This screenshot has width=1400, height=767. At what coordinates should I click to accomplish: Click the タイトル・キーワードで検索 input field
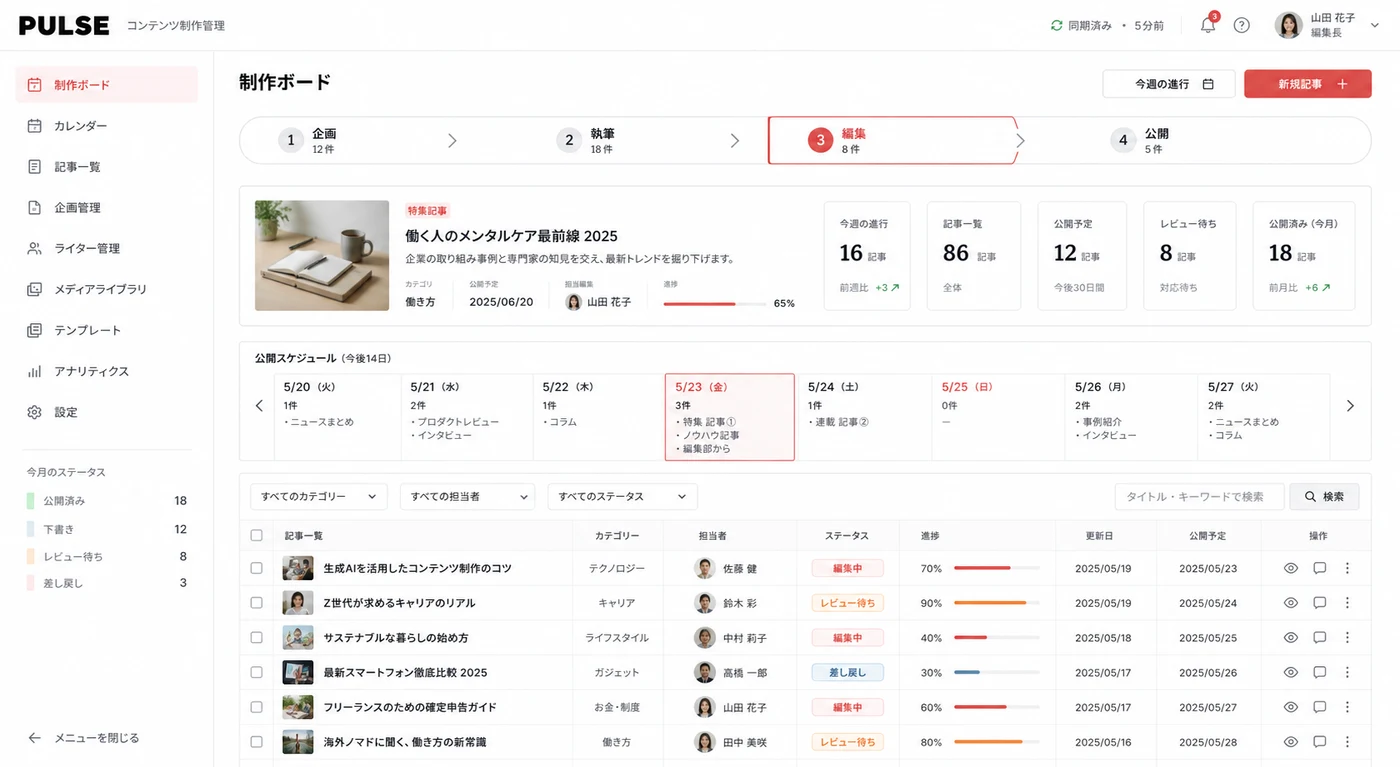pos(1199,496)
